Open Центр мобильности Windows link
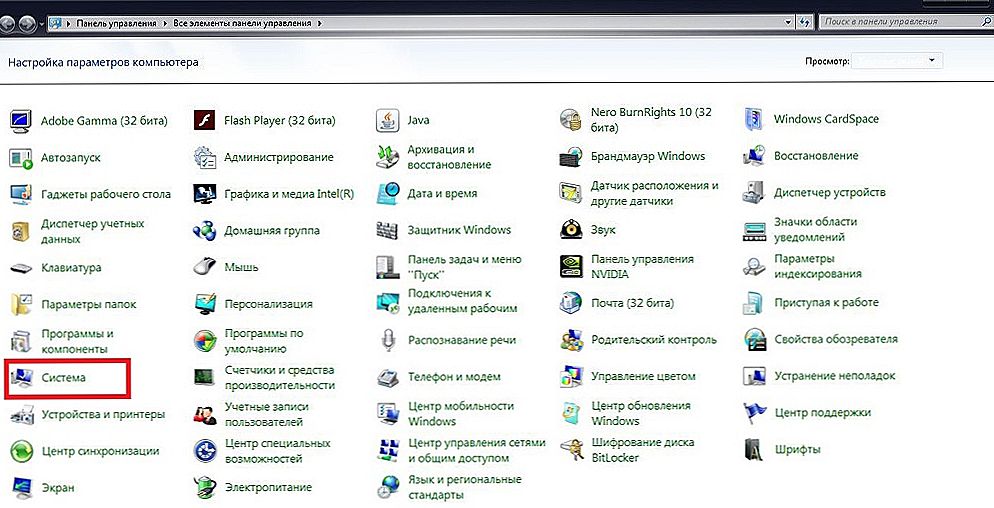 [x=461, y=414]
